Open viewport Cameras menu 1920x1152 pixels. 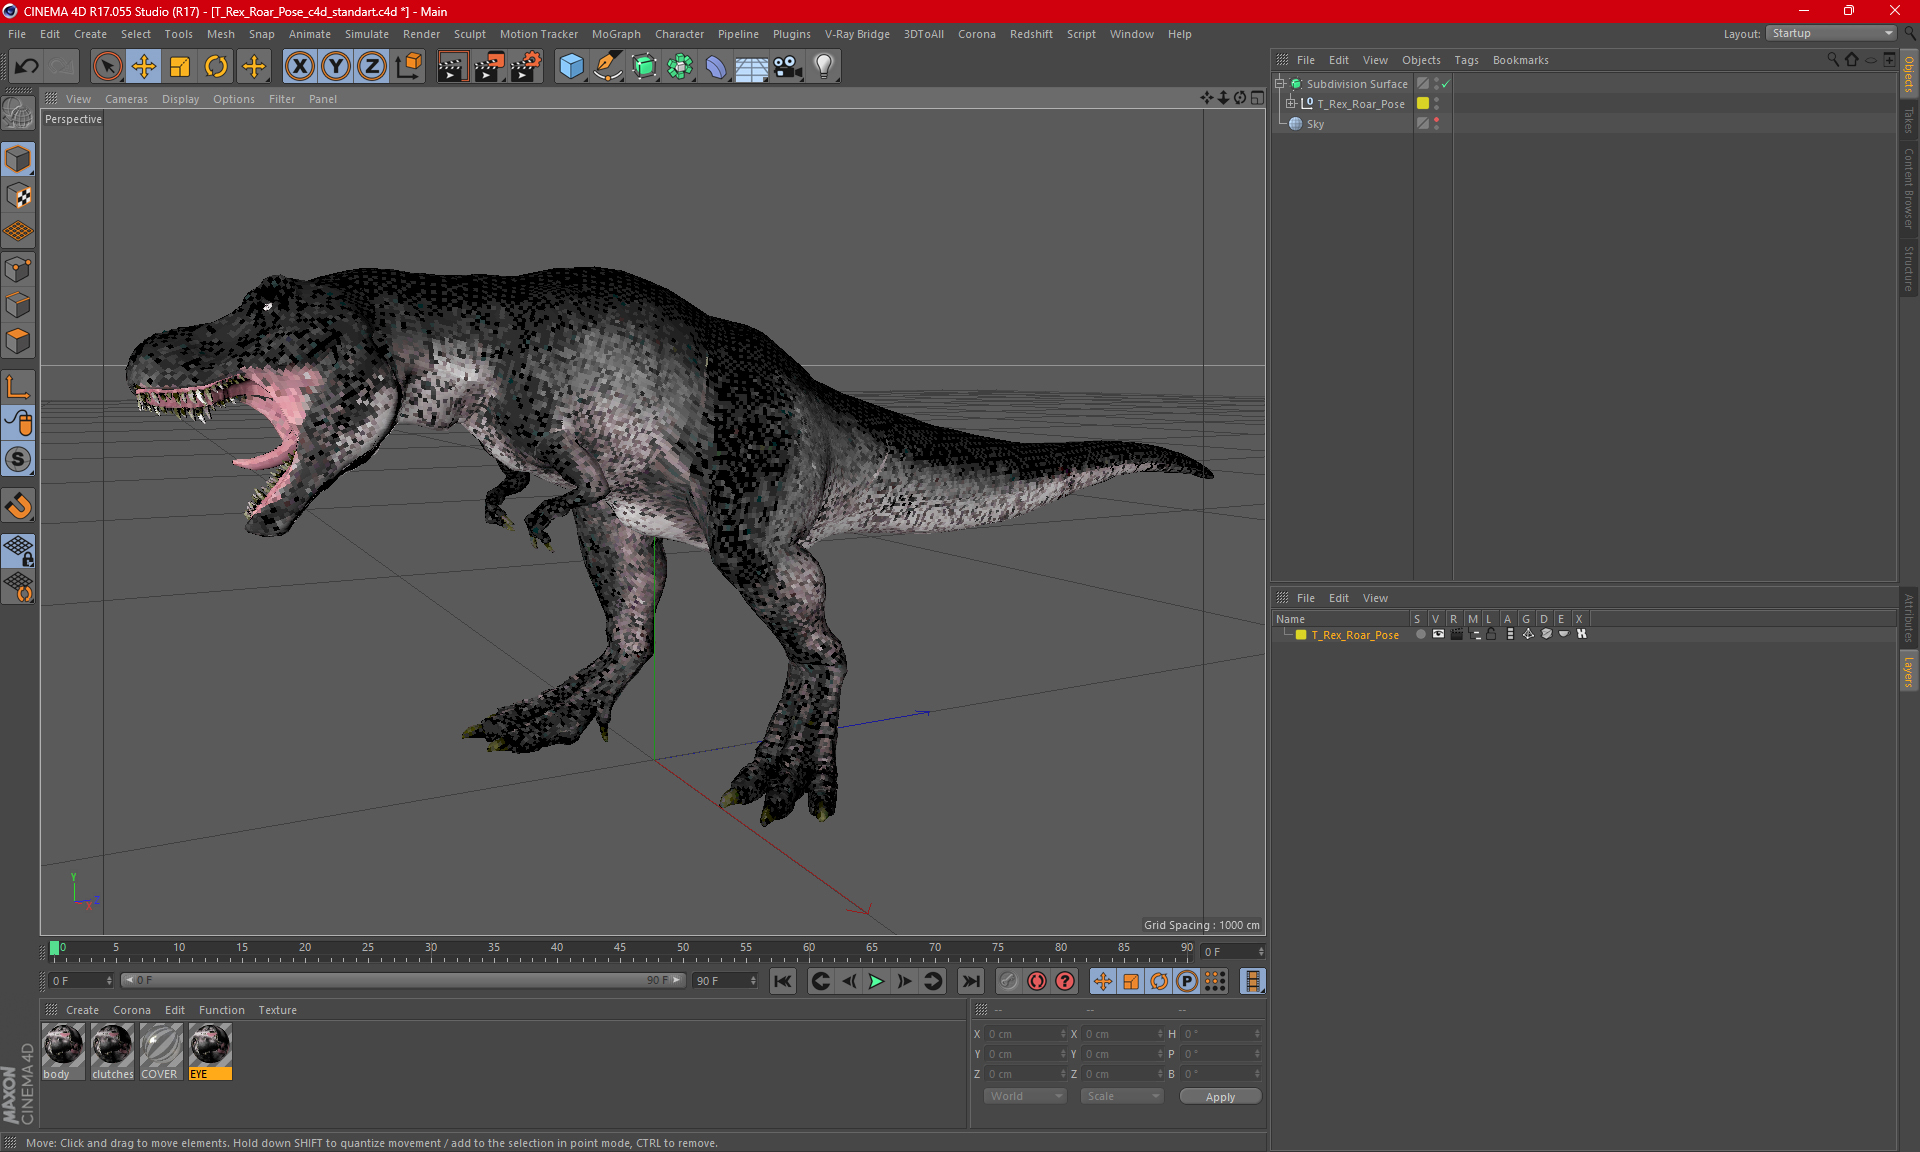coord(126,99)
